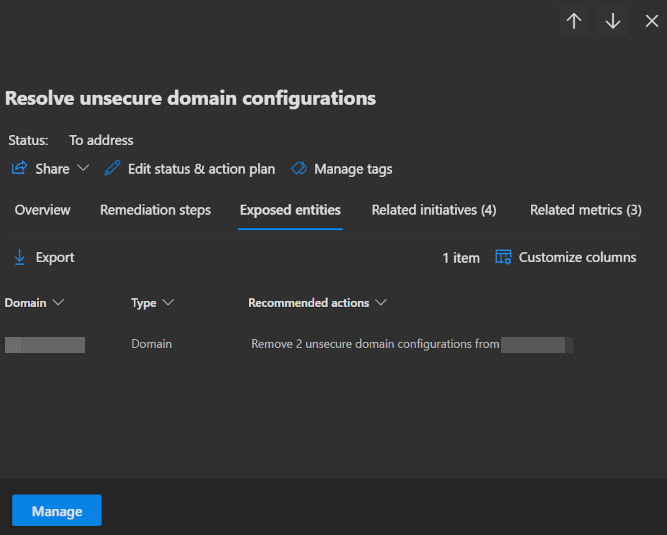View the Related metrics (3) tab
Viewport: 667px width, 535px height.
click(585, 210)
